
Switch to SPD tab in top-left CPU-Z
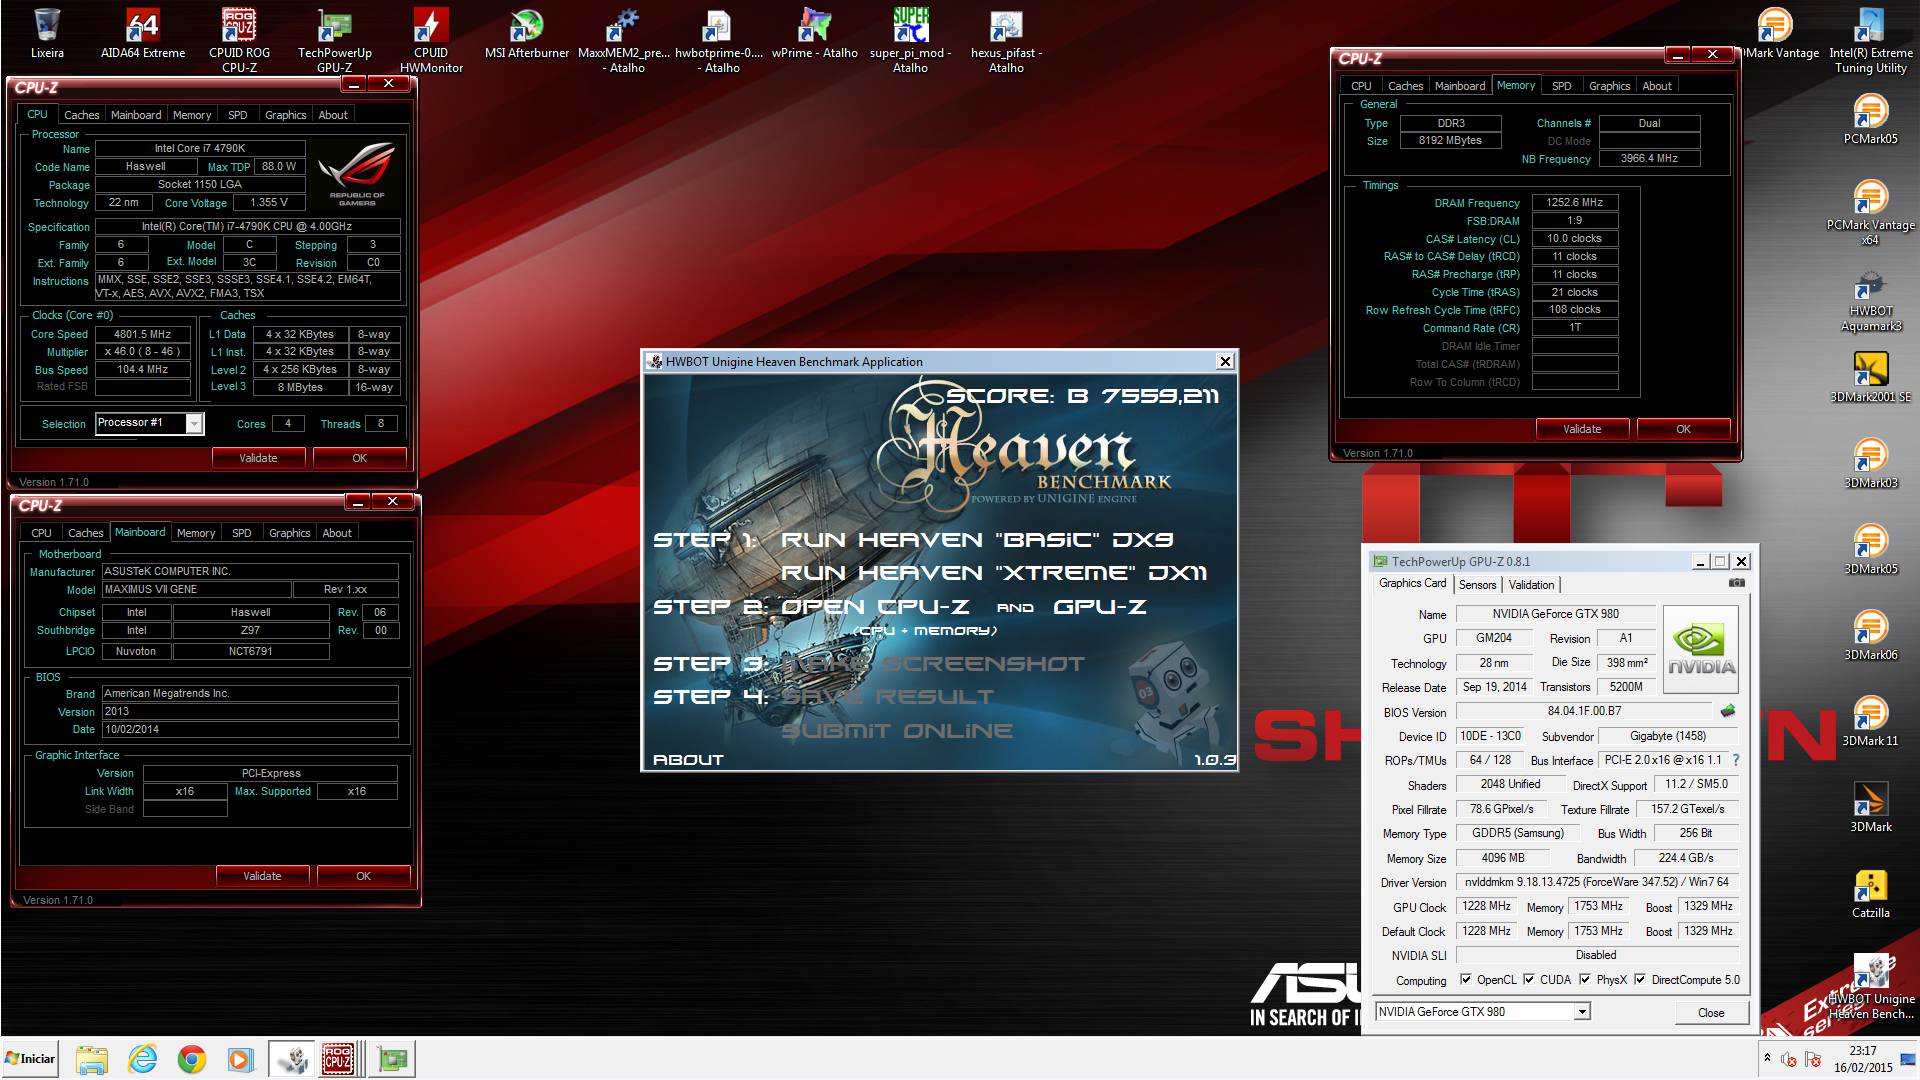[238, 115]
